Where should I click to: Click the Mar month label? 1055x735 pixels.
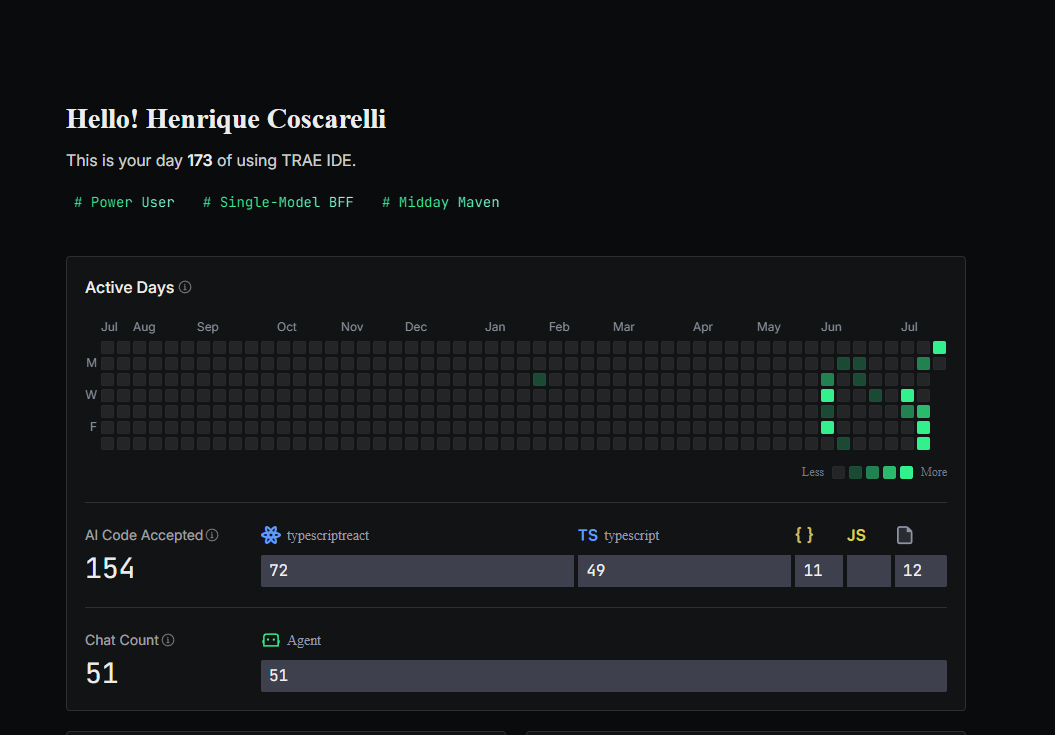point(624,327)
